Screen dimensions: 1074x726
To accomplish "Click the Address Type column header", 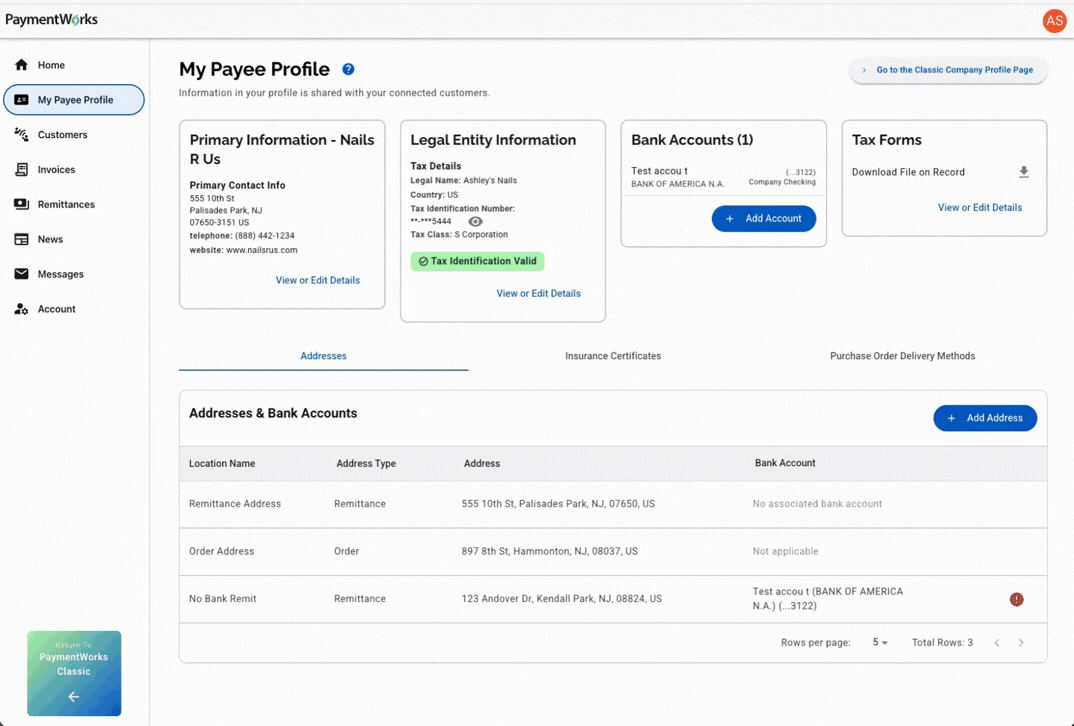I will point(366,464).
